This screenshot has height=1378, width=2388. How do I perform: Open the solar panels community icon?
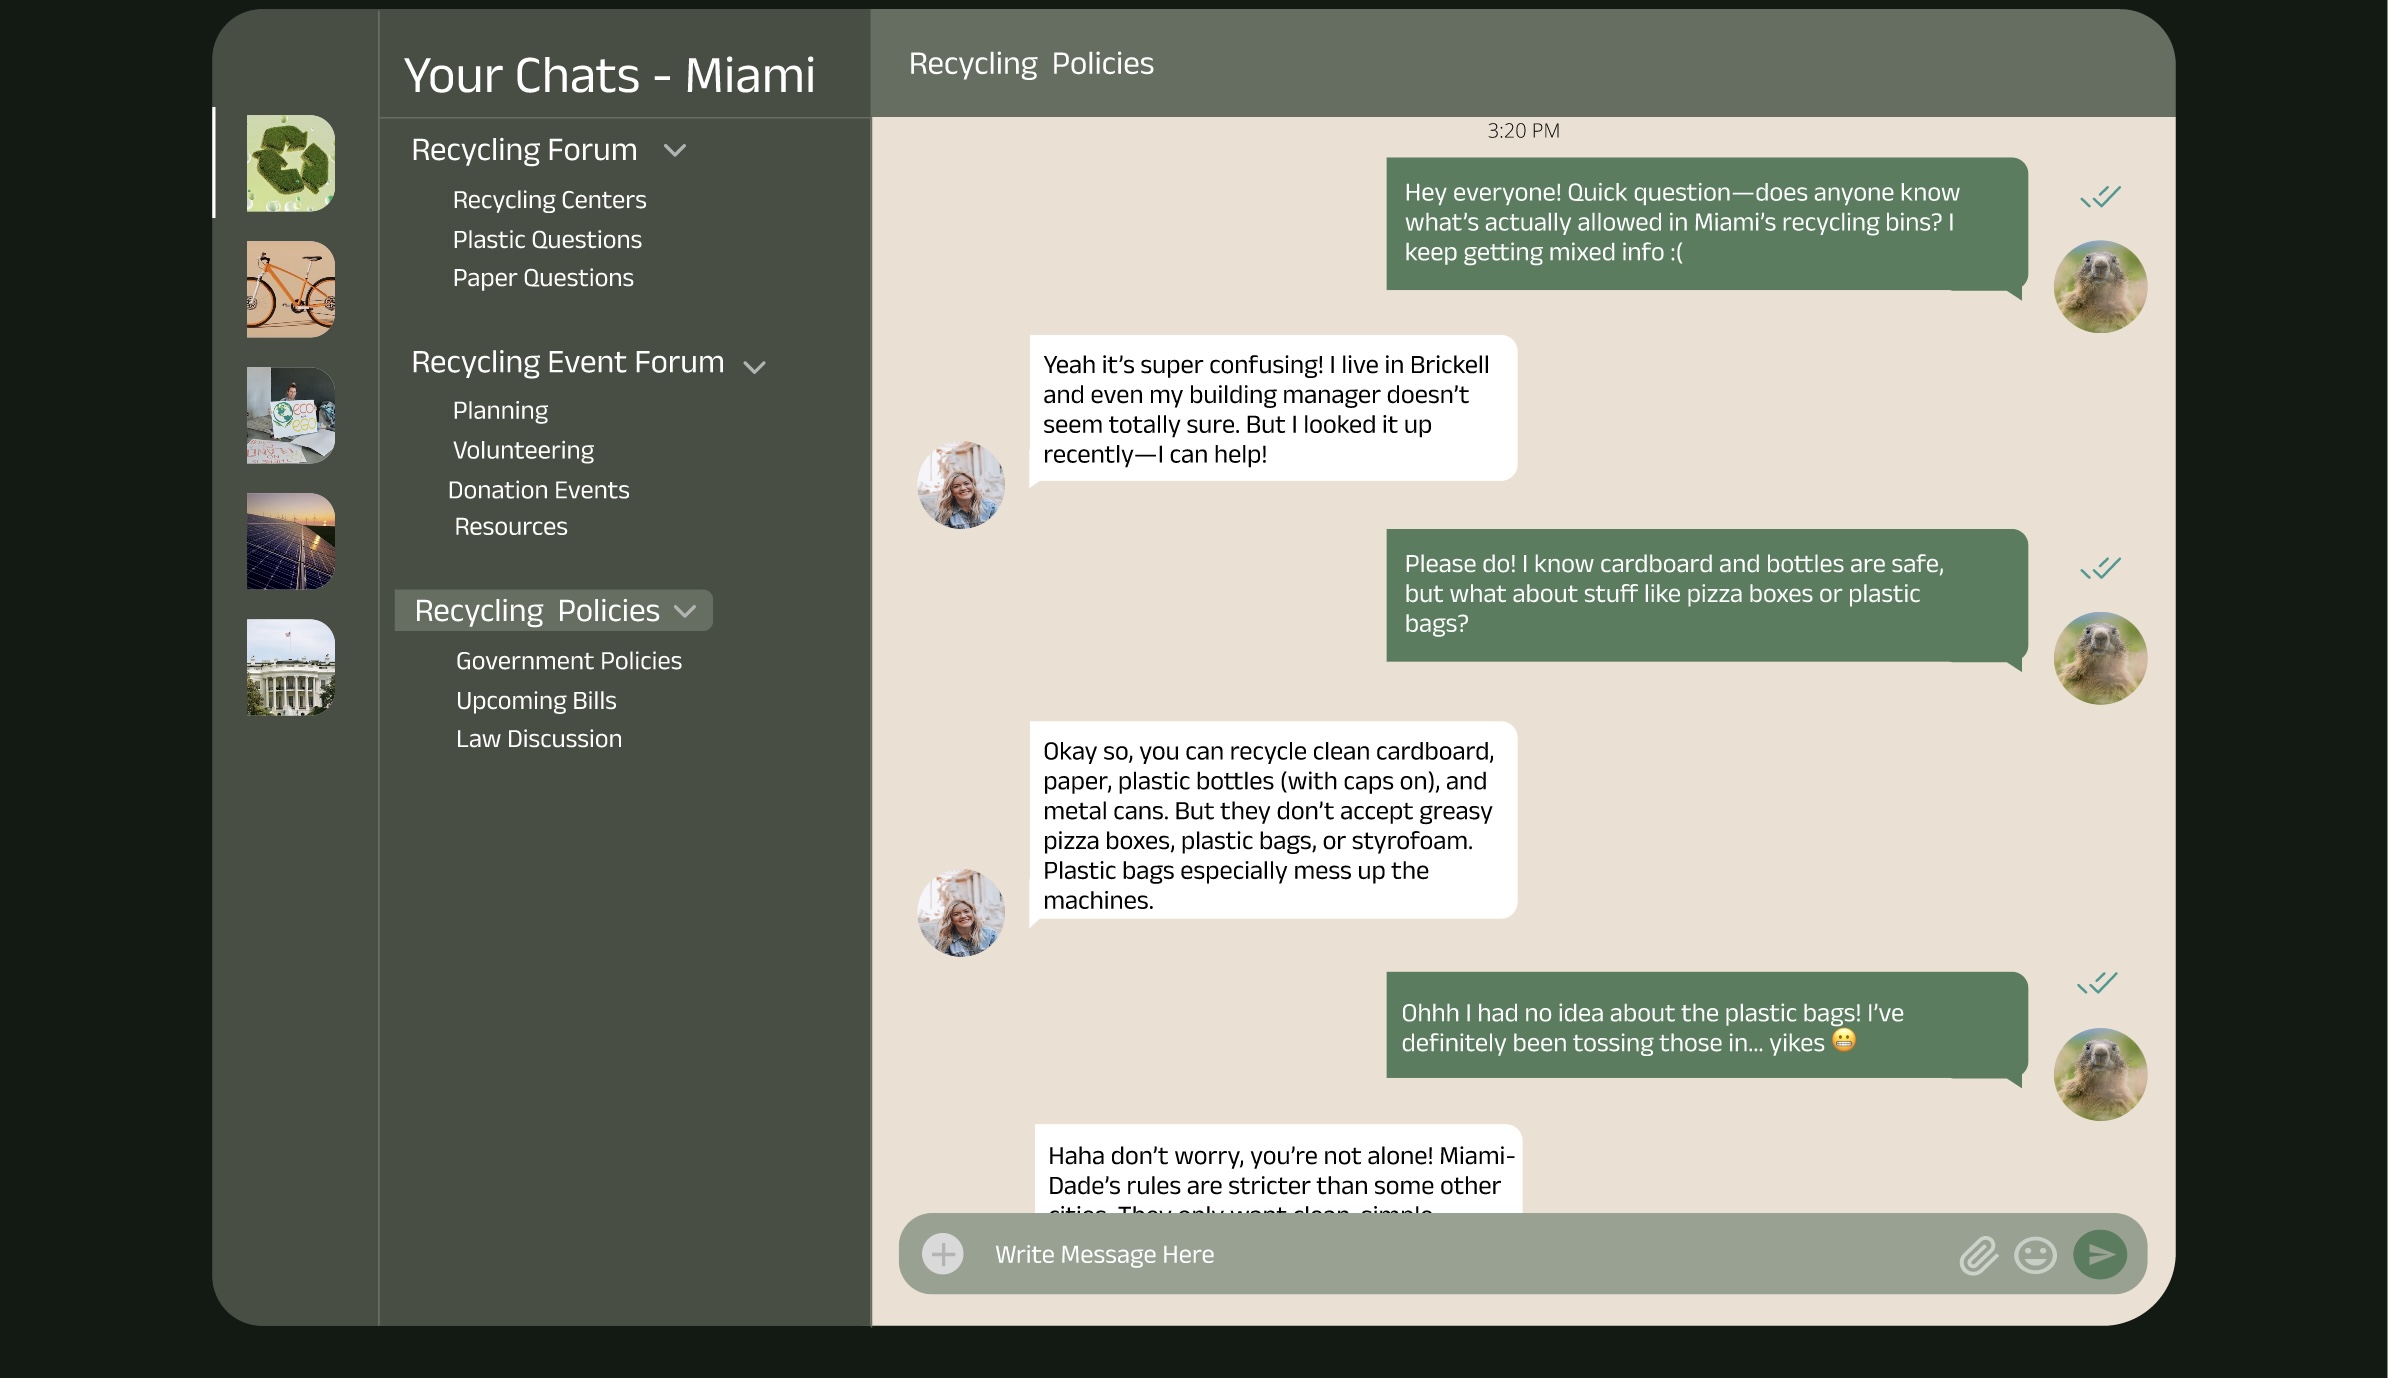coord(290,541)
